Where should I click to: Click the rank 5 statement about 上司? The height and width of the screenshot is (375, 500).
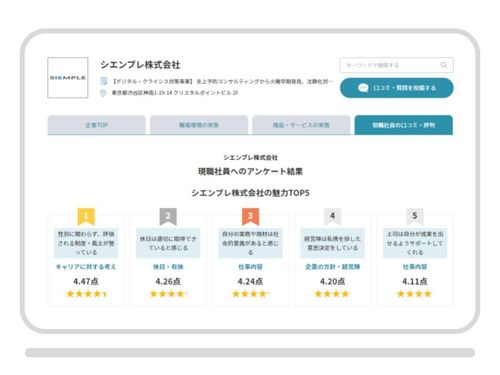tap(415, 243)
